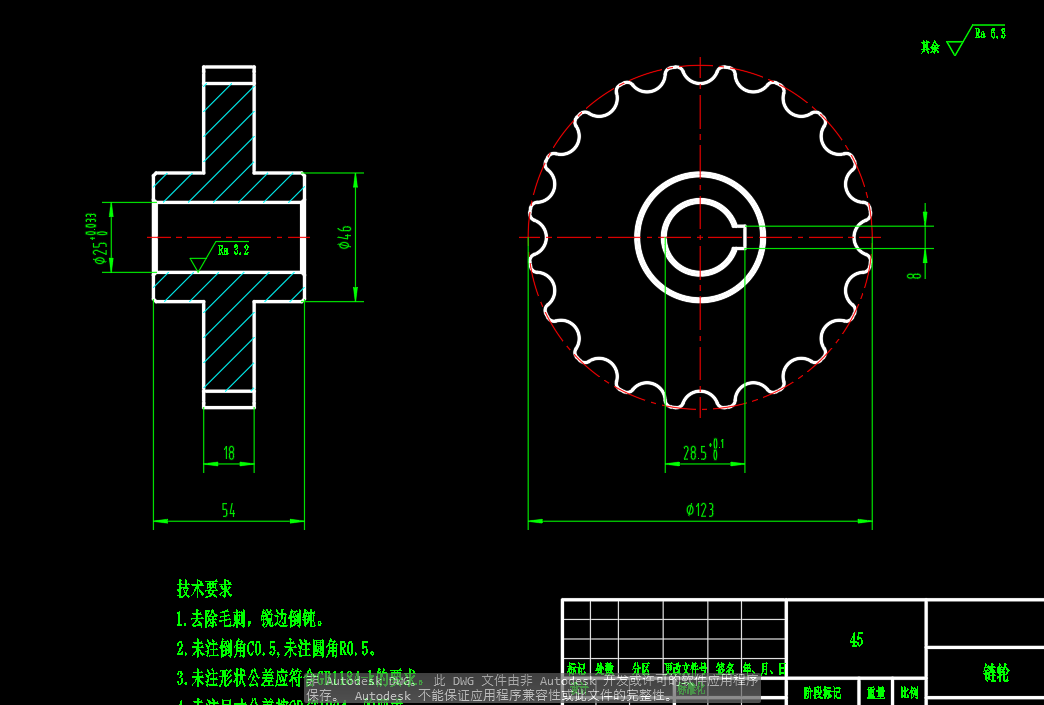The image size is (1044, 705).
Task: Select the ø25 bore tolerance dimension
Action: click(98, 238)
